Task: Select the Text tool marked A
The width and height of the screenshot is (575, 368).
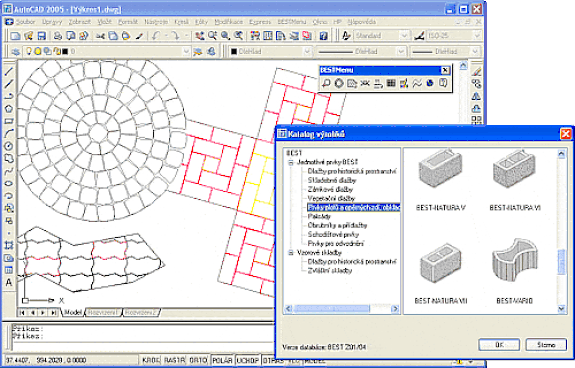Action: 9,282
